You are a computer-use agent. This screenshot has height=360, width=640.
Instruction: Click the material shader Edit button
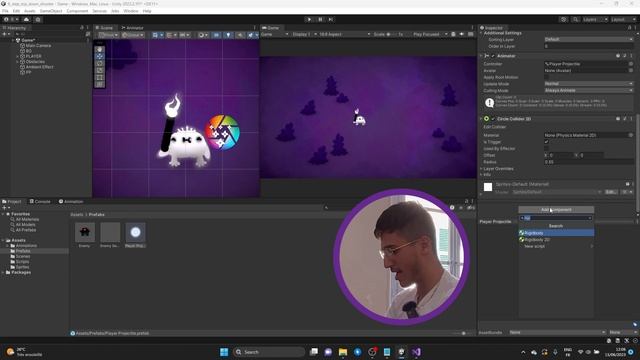pyautogui.click(x=610, y=192)
